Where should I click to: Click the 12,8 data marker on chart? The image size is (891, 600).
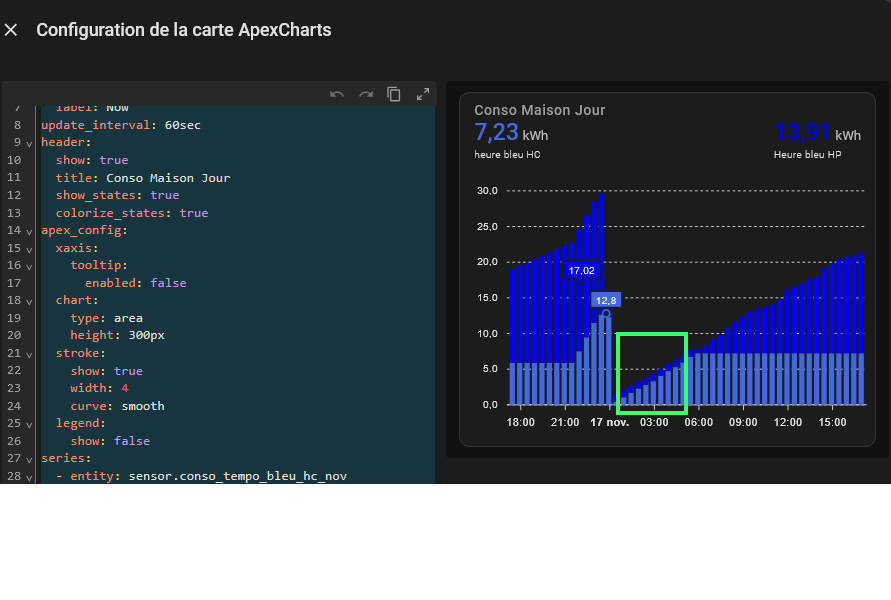pos(606,300)
